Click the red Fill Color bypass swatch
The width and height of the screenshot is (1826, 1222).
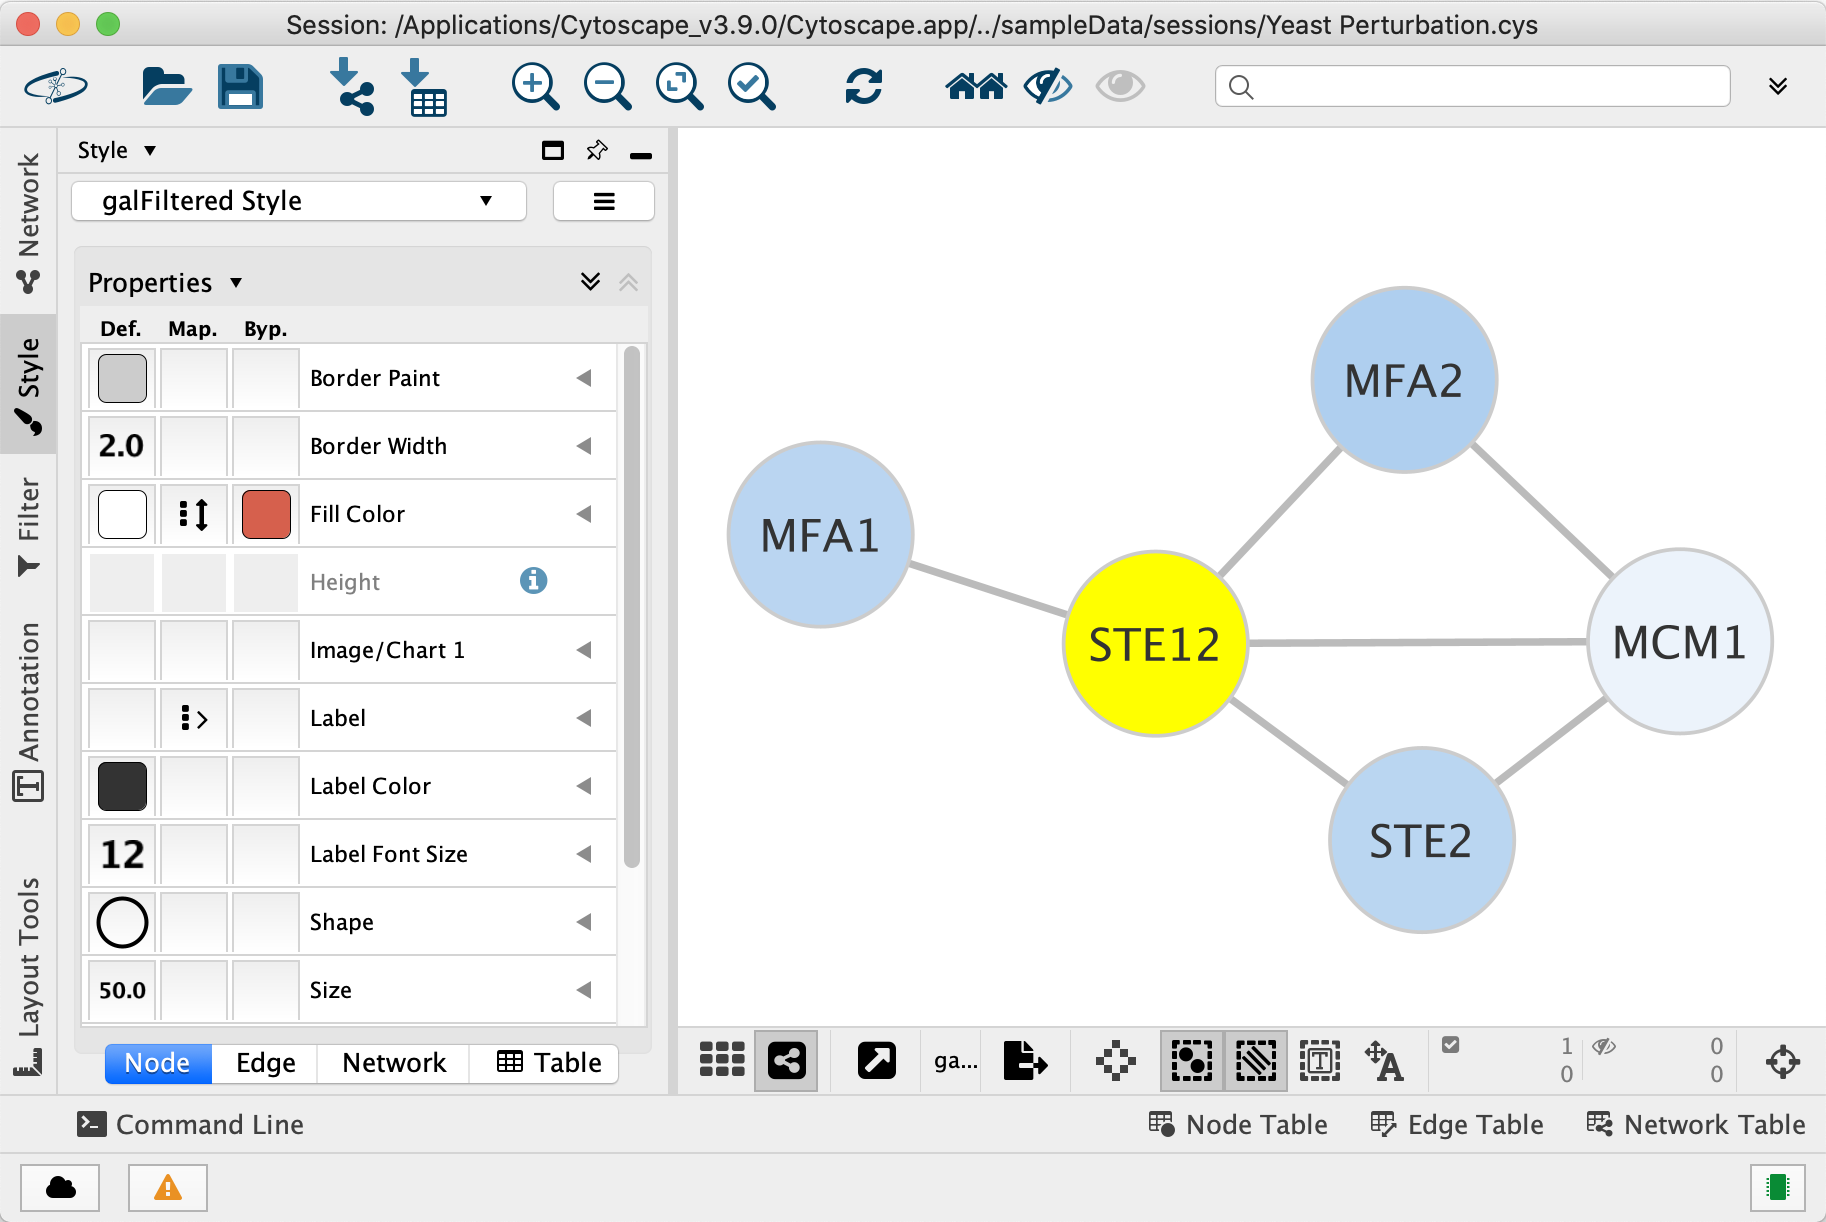click(266, 514)
